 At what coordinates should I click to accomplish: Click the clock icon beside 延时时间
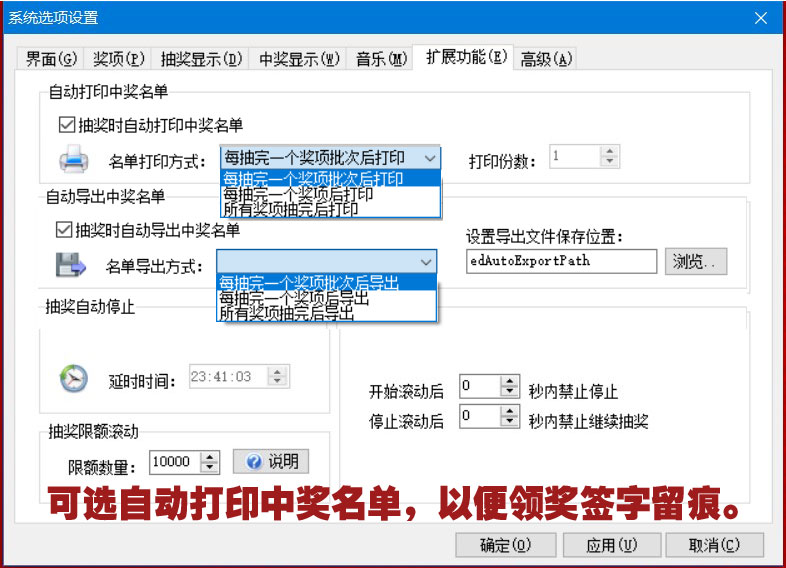74,377
